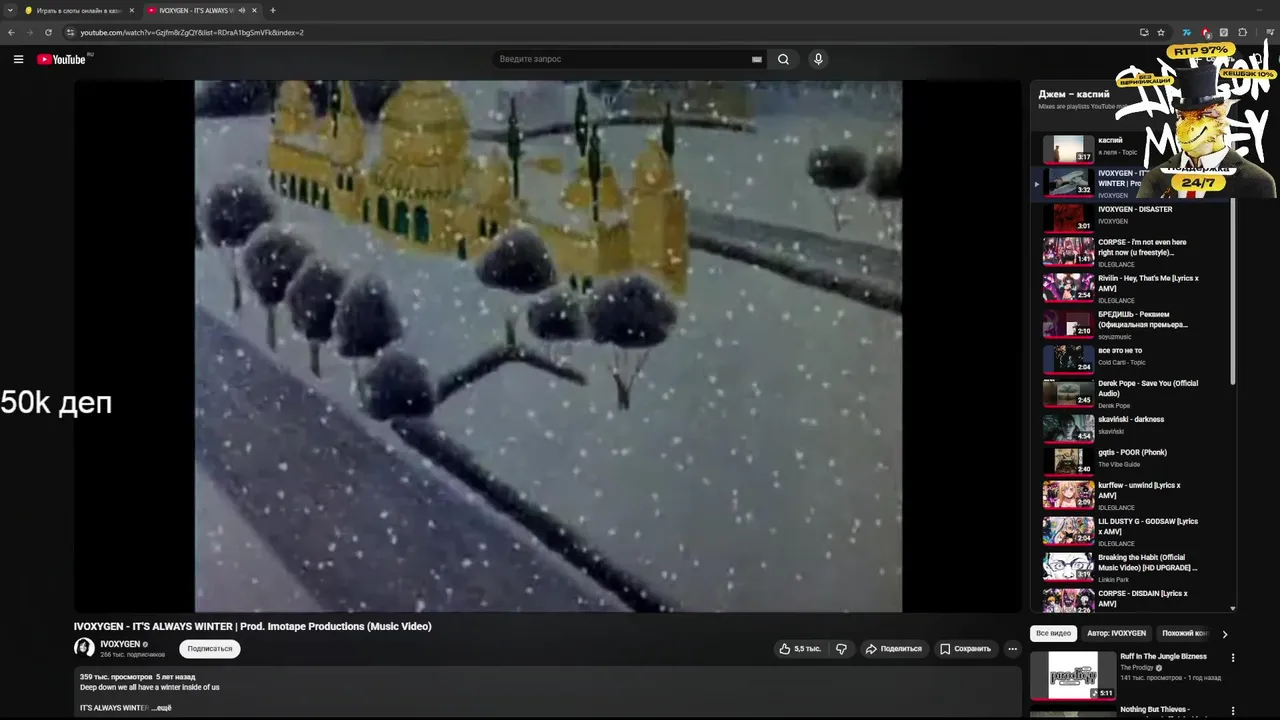The height and width of the screenshot is (720, 1280).
Task: Select the 'Автор: IVOXYGEN' filter chip
Action: [1116, 633]
